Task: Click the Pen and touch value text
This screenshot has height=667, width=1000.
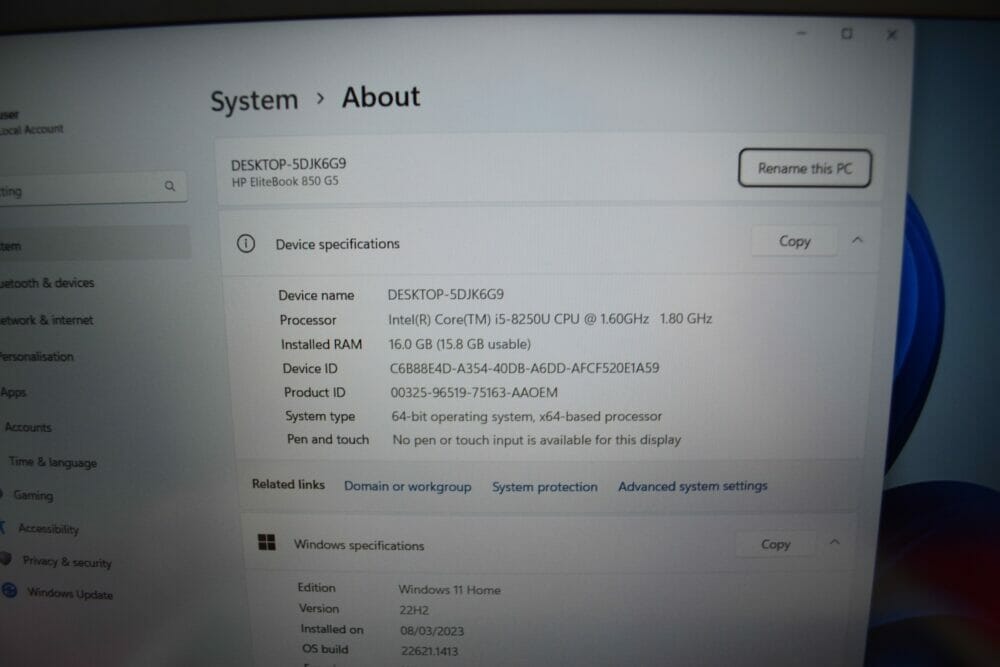Action: (x=537, y=440)
